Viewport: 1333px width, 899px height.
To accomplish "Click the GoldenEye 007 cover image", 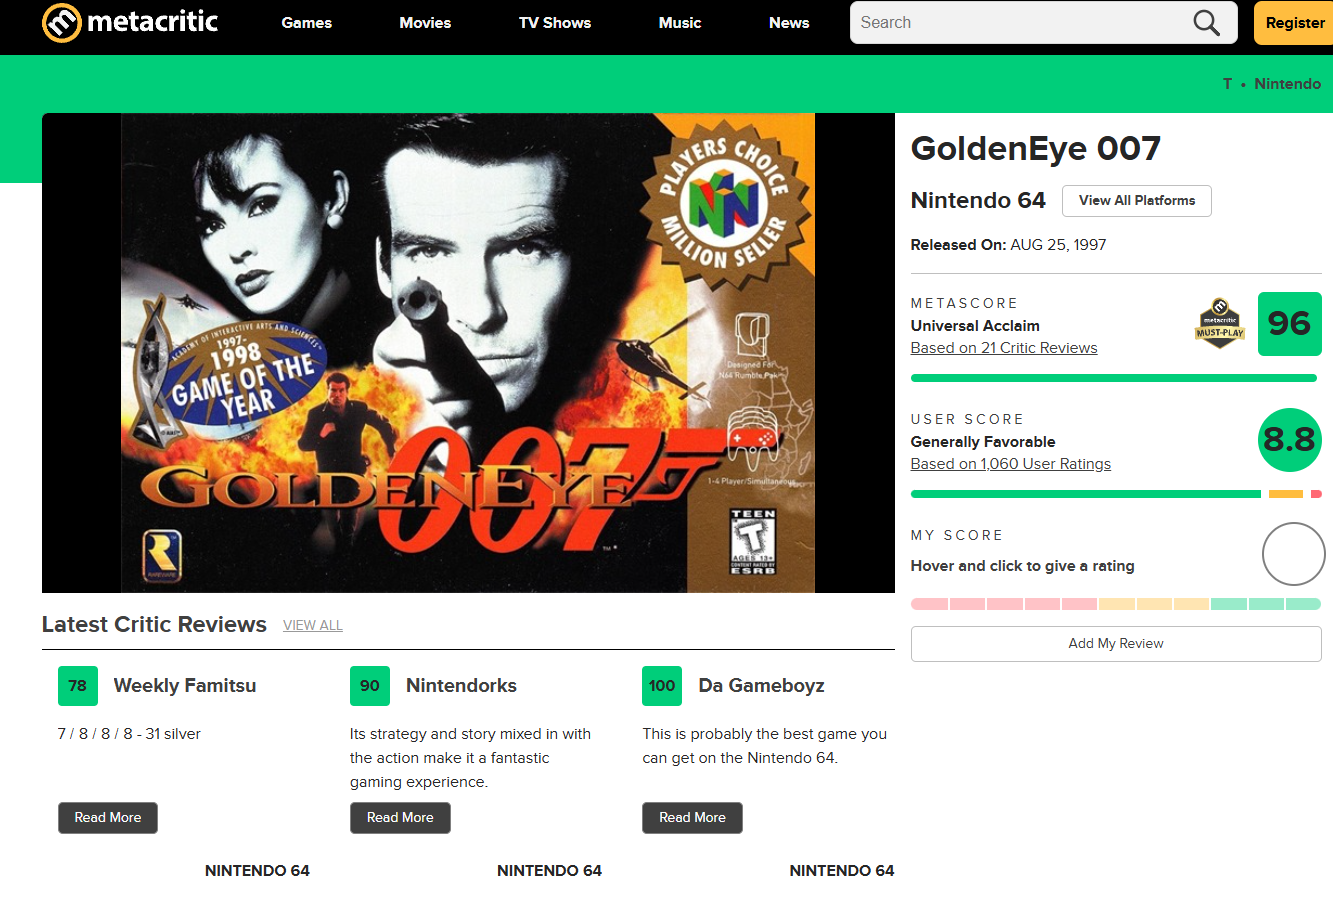I will click(468, 353).
